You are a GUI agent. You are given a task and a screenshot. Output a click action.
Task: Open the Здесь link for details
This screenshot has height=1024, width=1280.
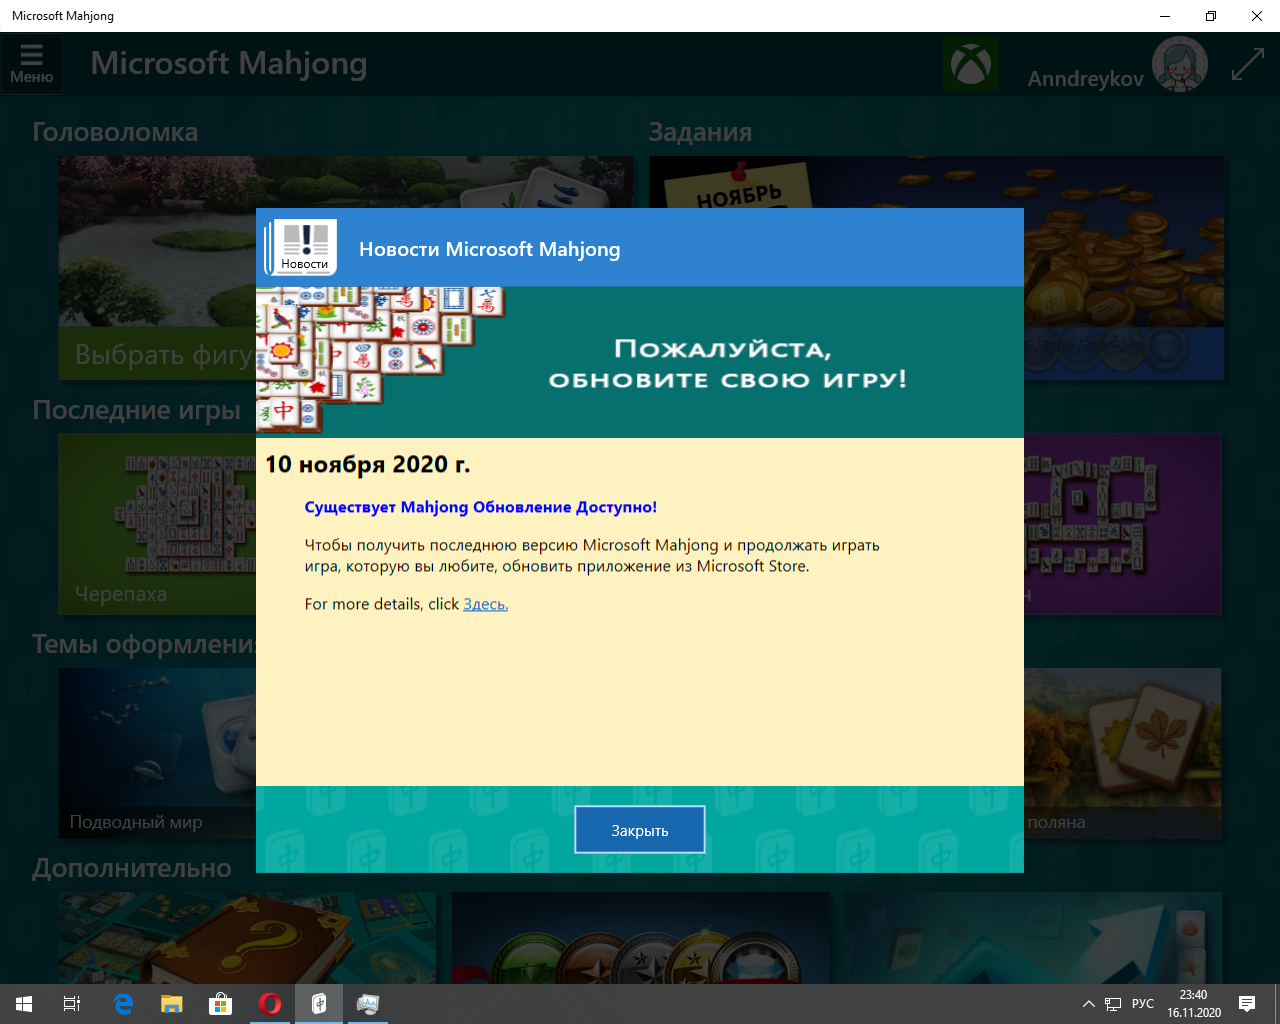pos(485,604)
